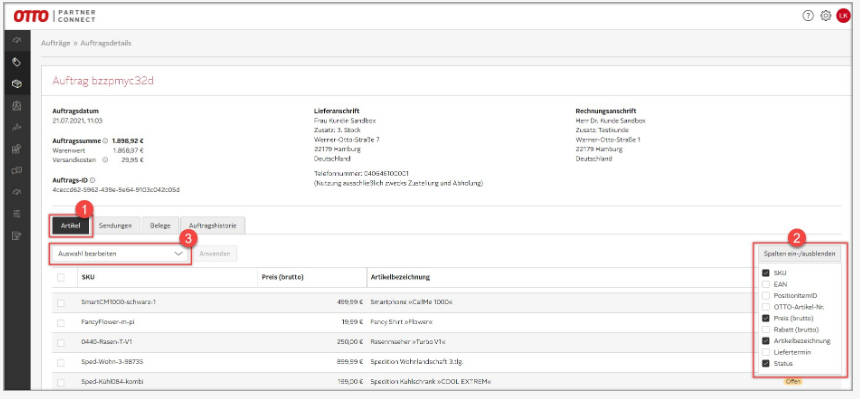860x399 pixels.
Task: Enable the OTTO-Artikel-Nr. column checkbox
Action: (x=766, y=306)
